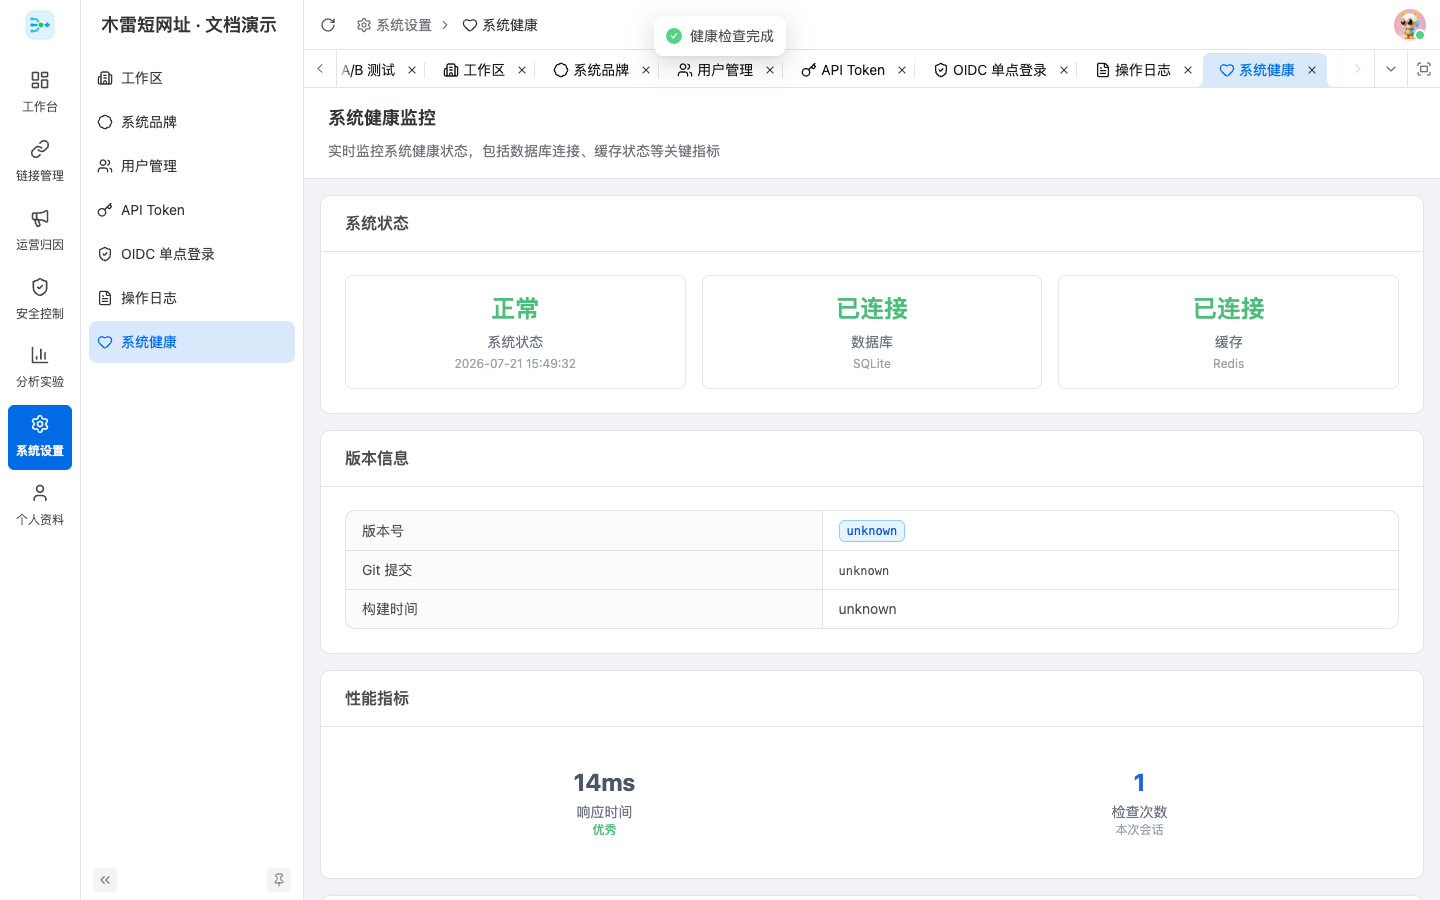
Task: Select OIDC 单点登录 in sidebar menu
Action: 192,254
